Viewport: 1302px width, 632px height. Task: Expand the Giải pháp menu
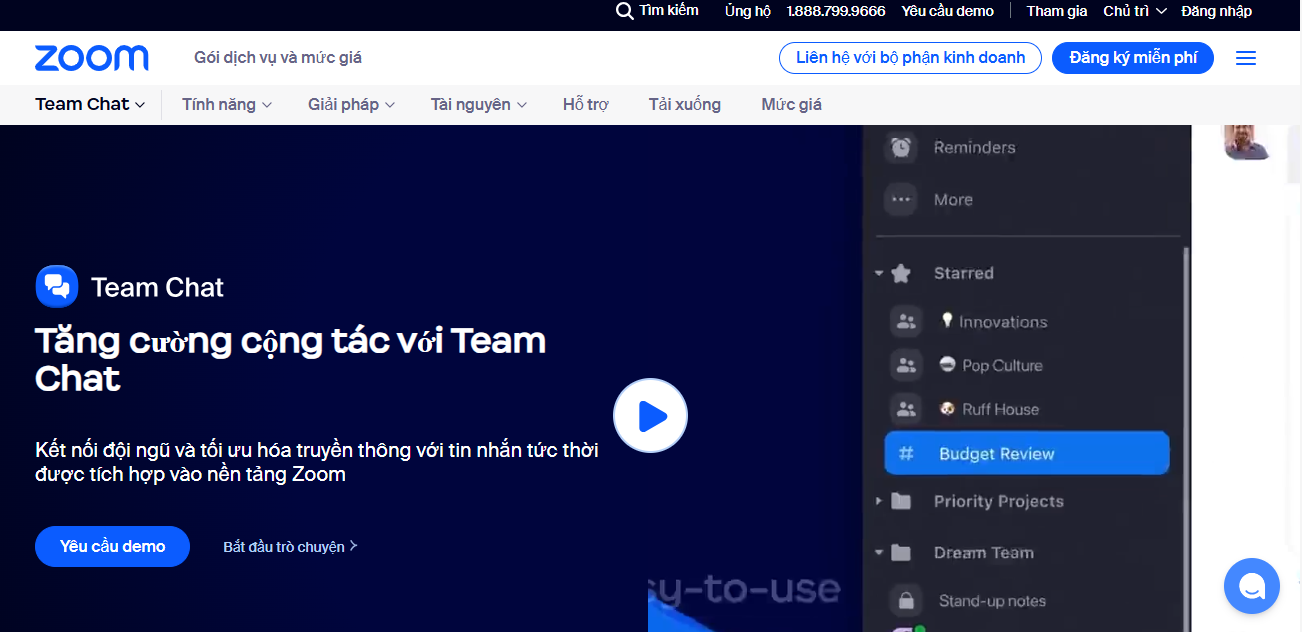click(351, 104)
